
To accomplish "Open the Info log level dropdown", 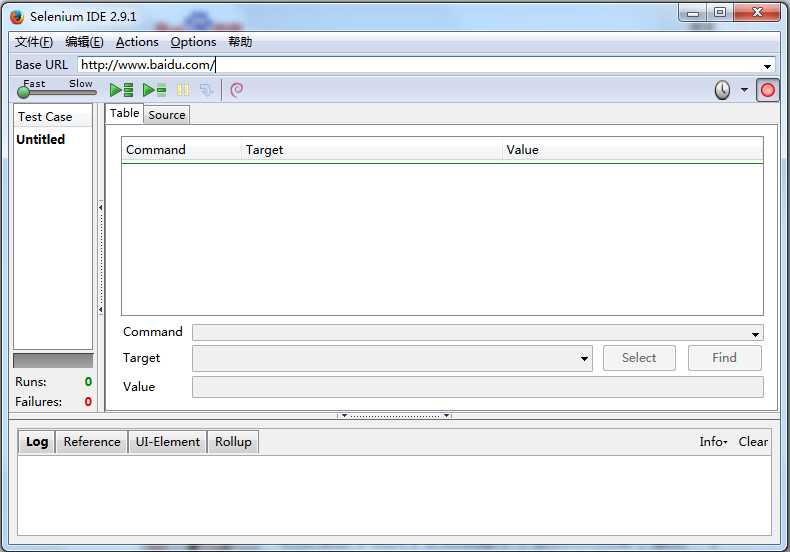I will point(713,442).
